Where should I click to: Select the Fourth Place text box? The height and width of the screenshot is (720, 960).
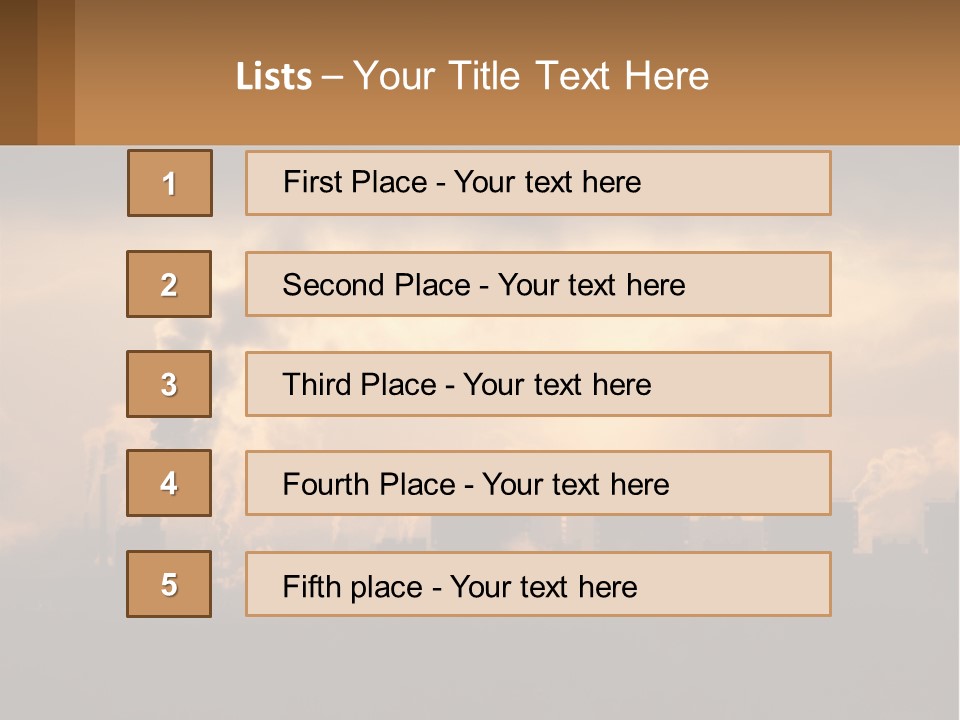pyautogui.click(x=538, y=483)
